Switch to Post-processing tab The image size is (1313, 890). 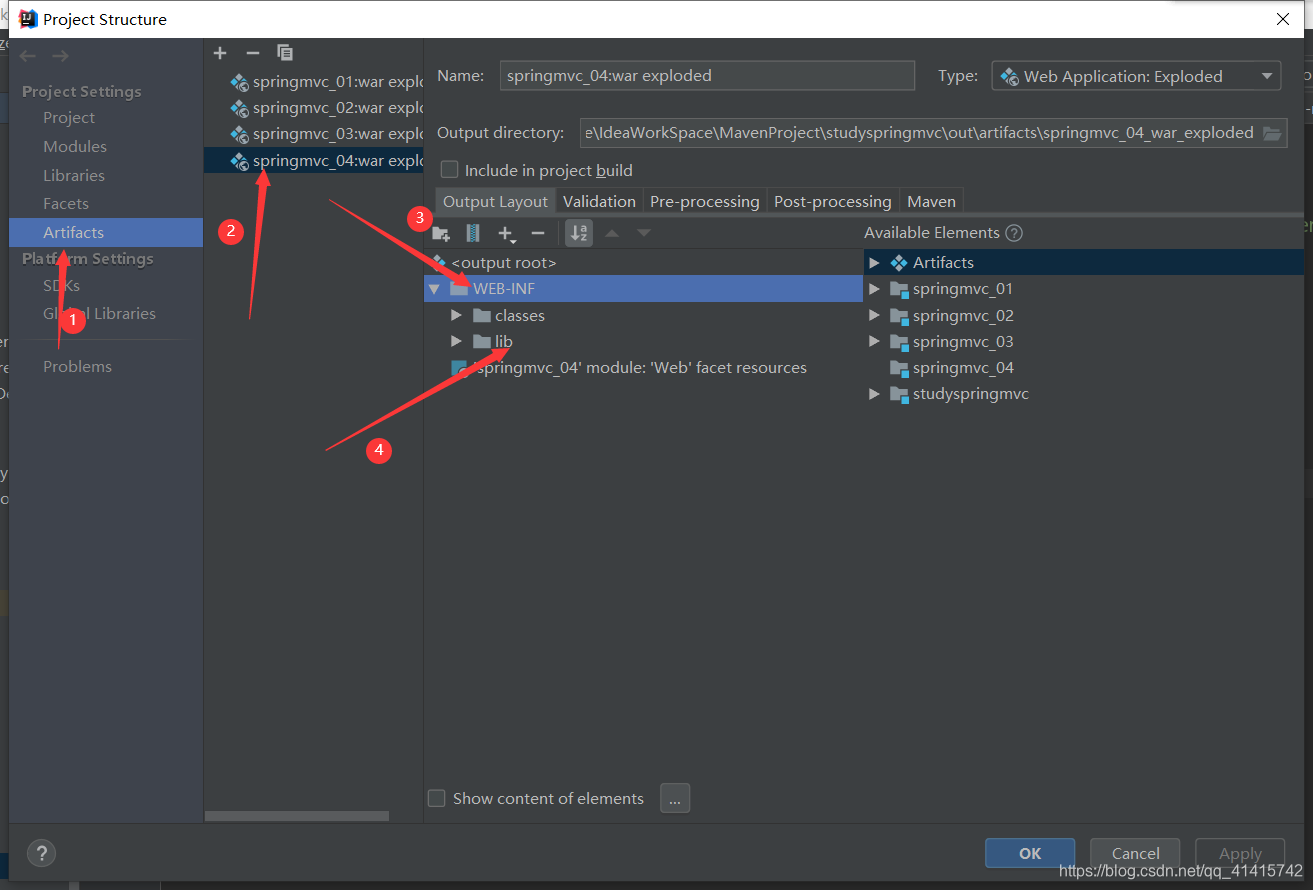[x=832, y=201]
